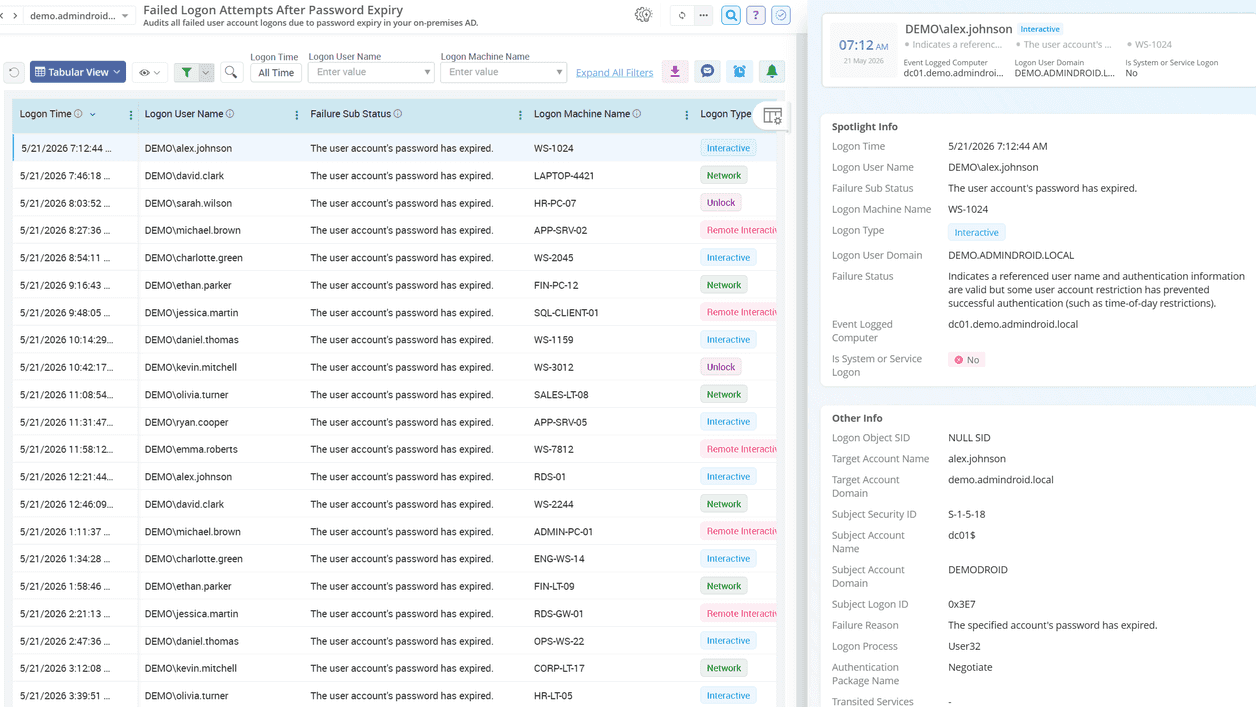This screenshot has height=707, width=1256.
Task: Click the Interactive Logon Type tag in Spotlight Info
Action: pos(976,232)
